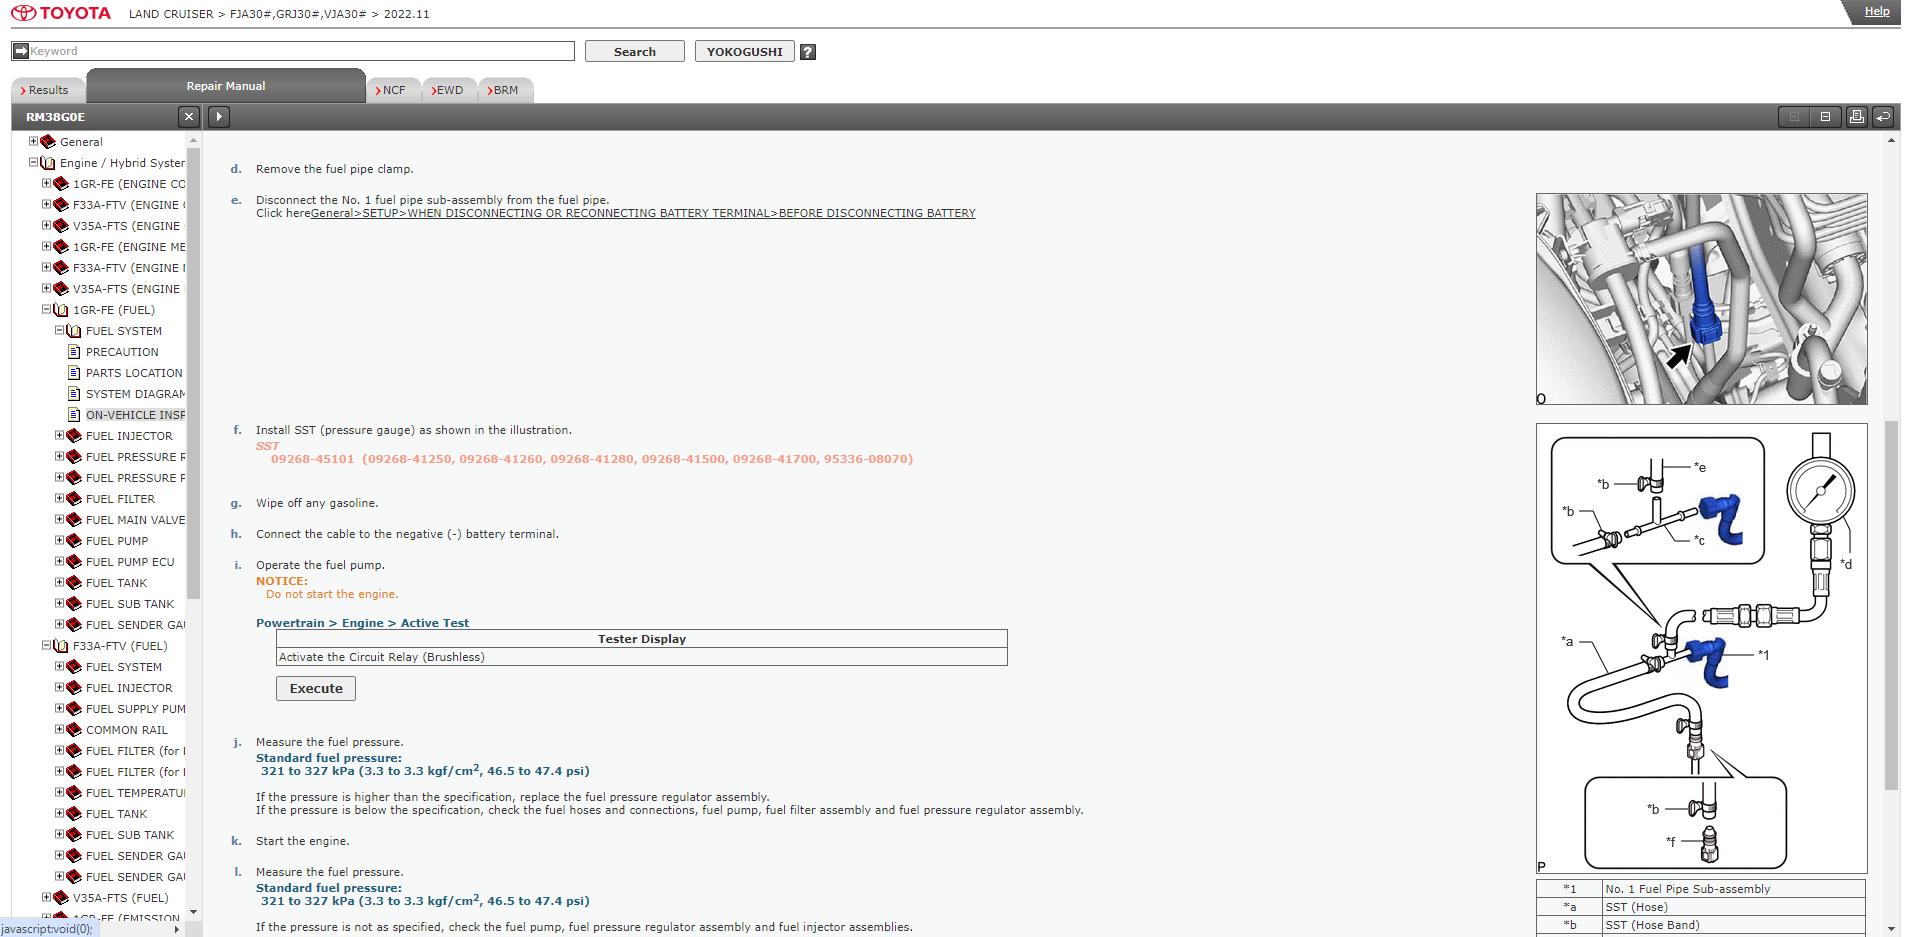
Task: Click the Toyota logo
Action: click(62, 13)
